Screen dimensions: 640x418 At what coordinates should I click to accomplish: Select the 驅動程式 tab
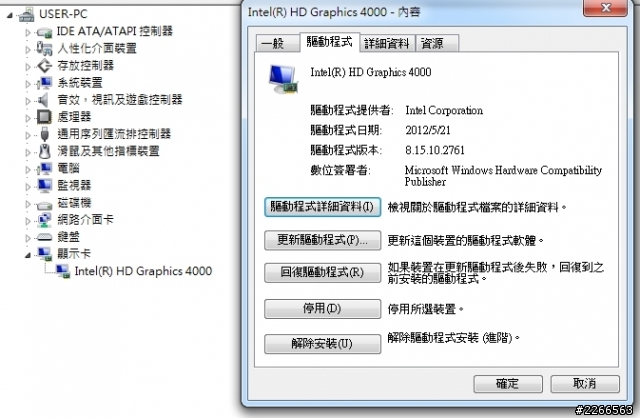[329, 42]
